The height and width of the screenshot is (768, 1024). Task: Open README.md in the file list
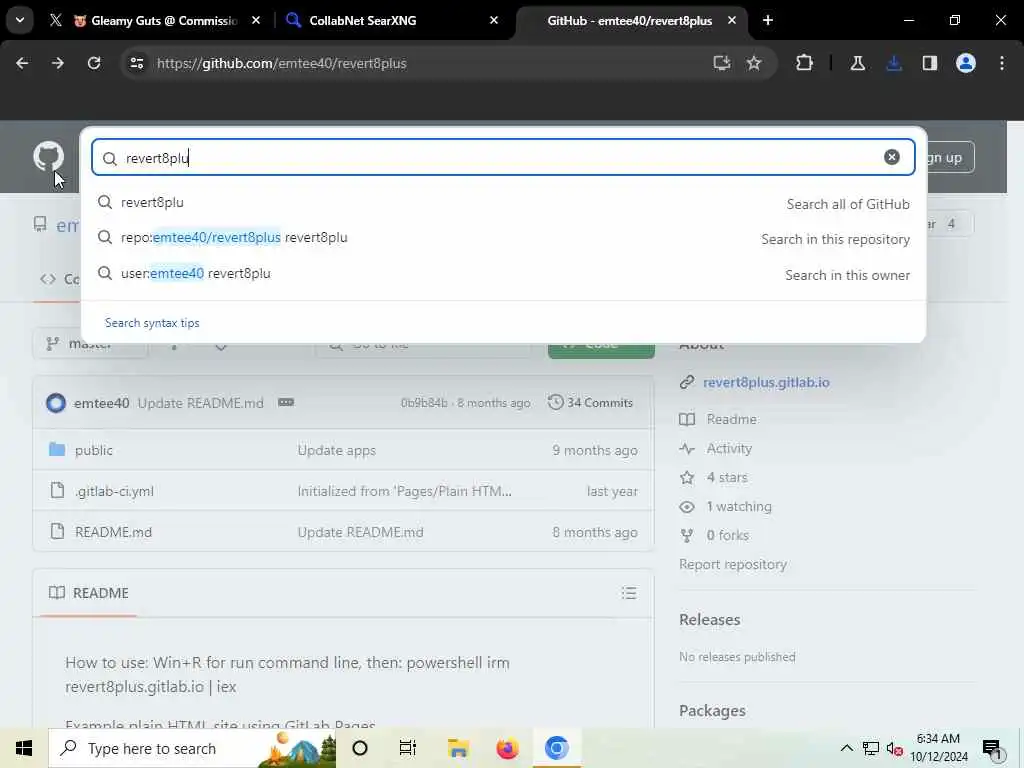pos(113,532)
